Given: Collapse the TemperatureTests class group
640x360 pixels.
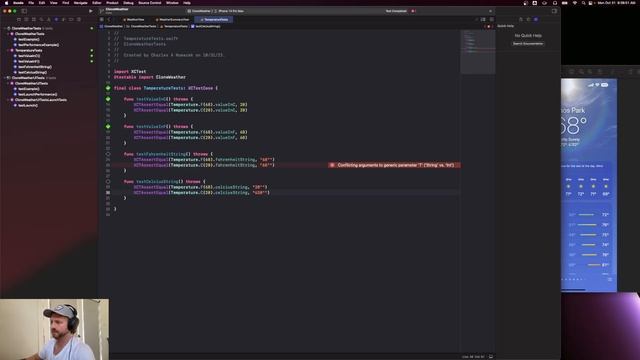Looking at the screenshot, I should pos(8,50).
